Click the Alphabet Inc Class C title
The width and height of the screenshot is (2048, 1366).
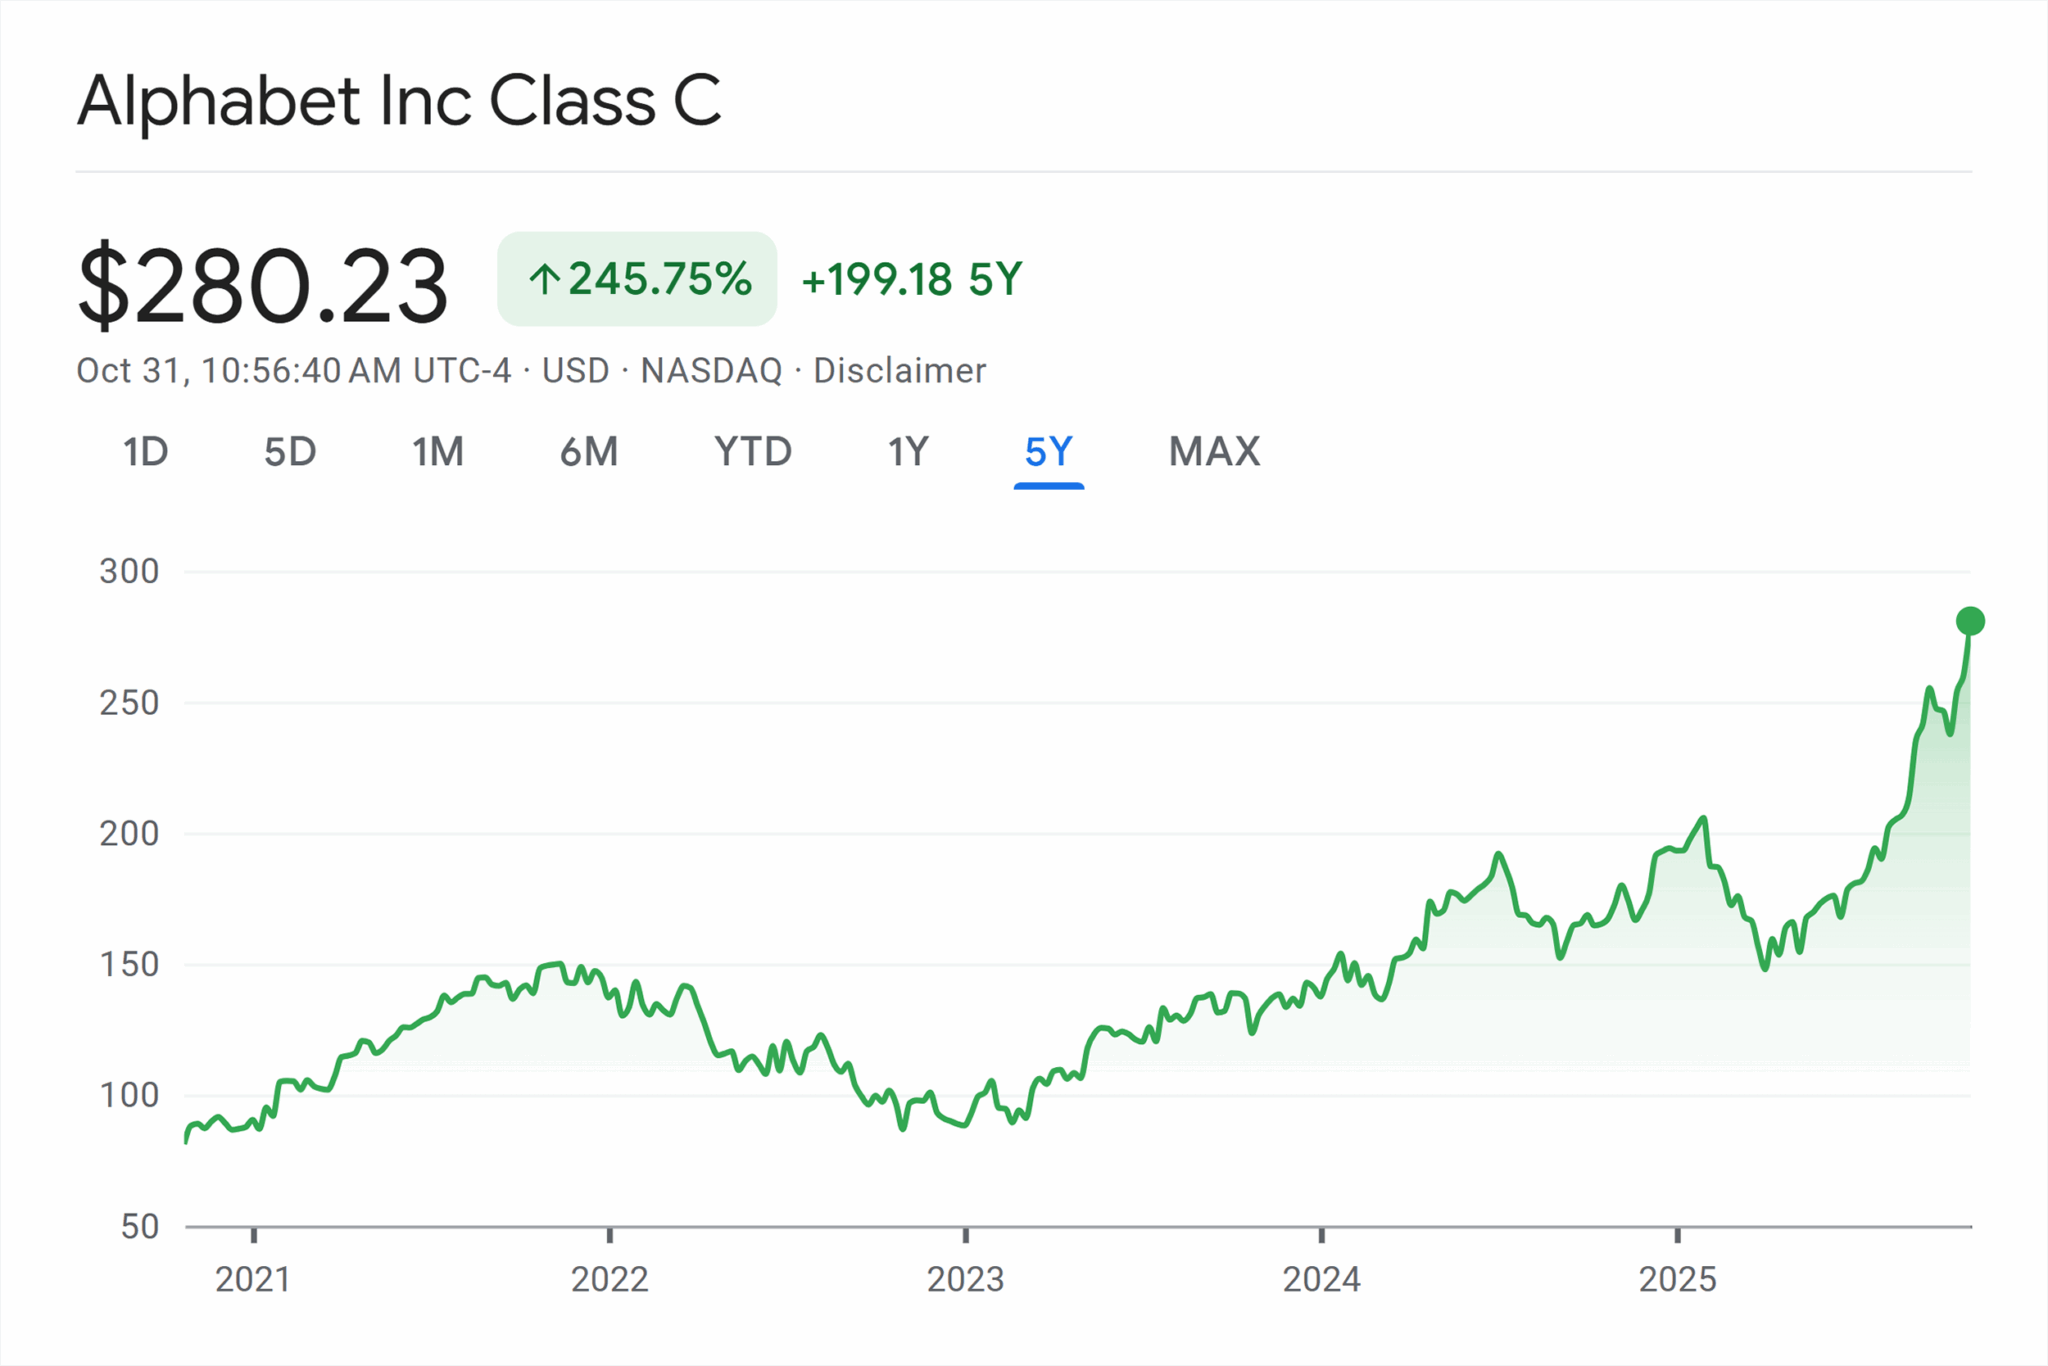coord(399,101)
